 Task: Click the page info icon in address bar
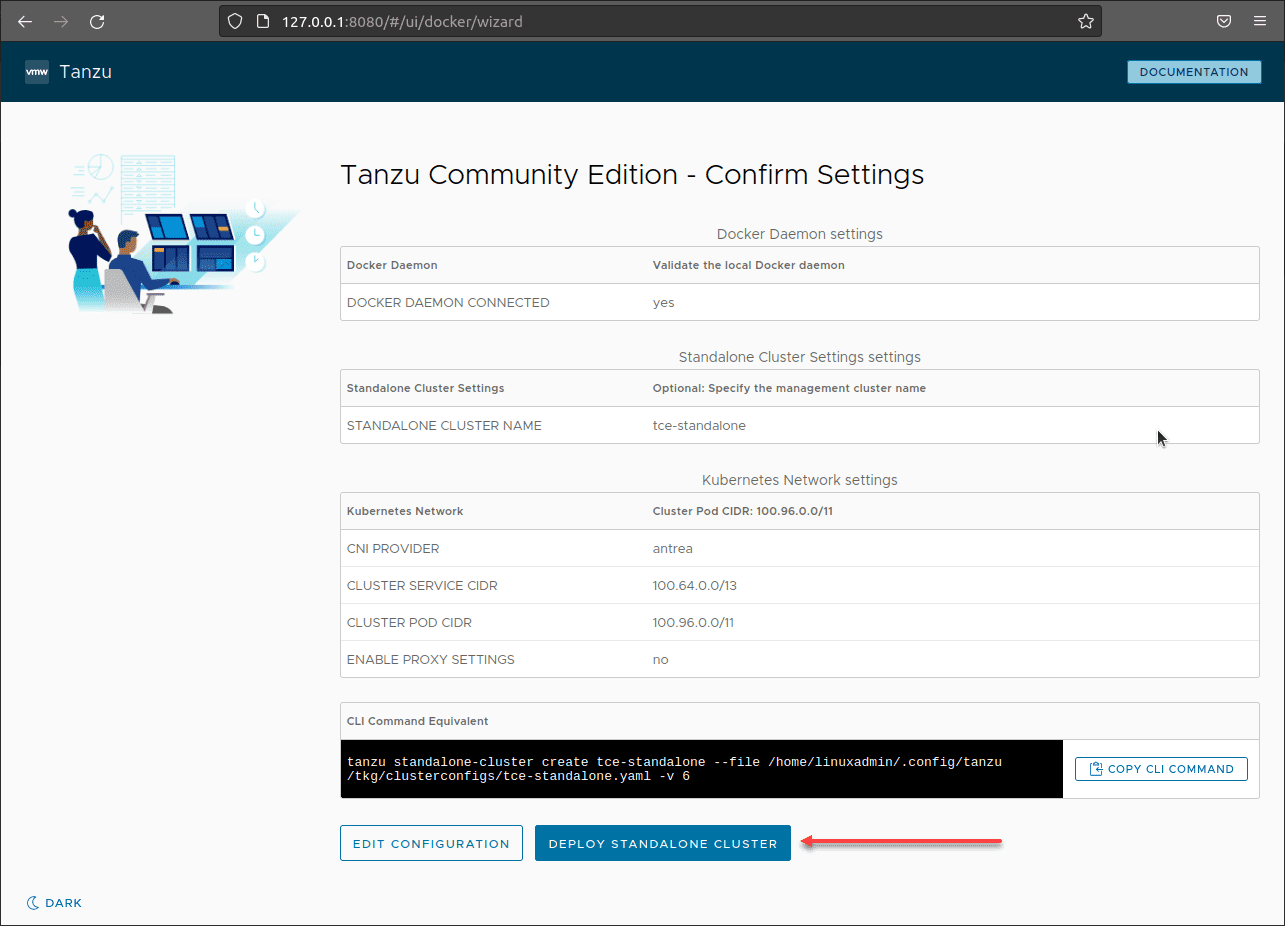coord(262,21)
